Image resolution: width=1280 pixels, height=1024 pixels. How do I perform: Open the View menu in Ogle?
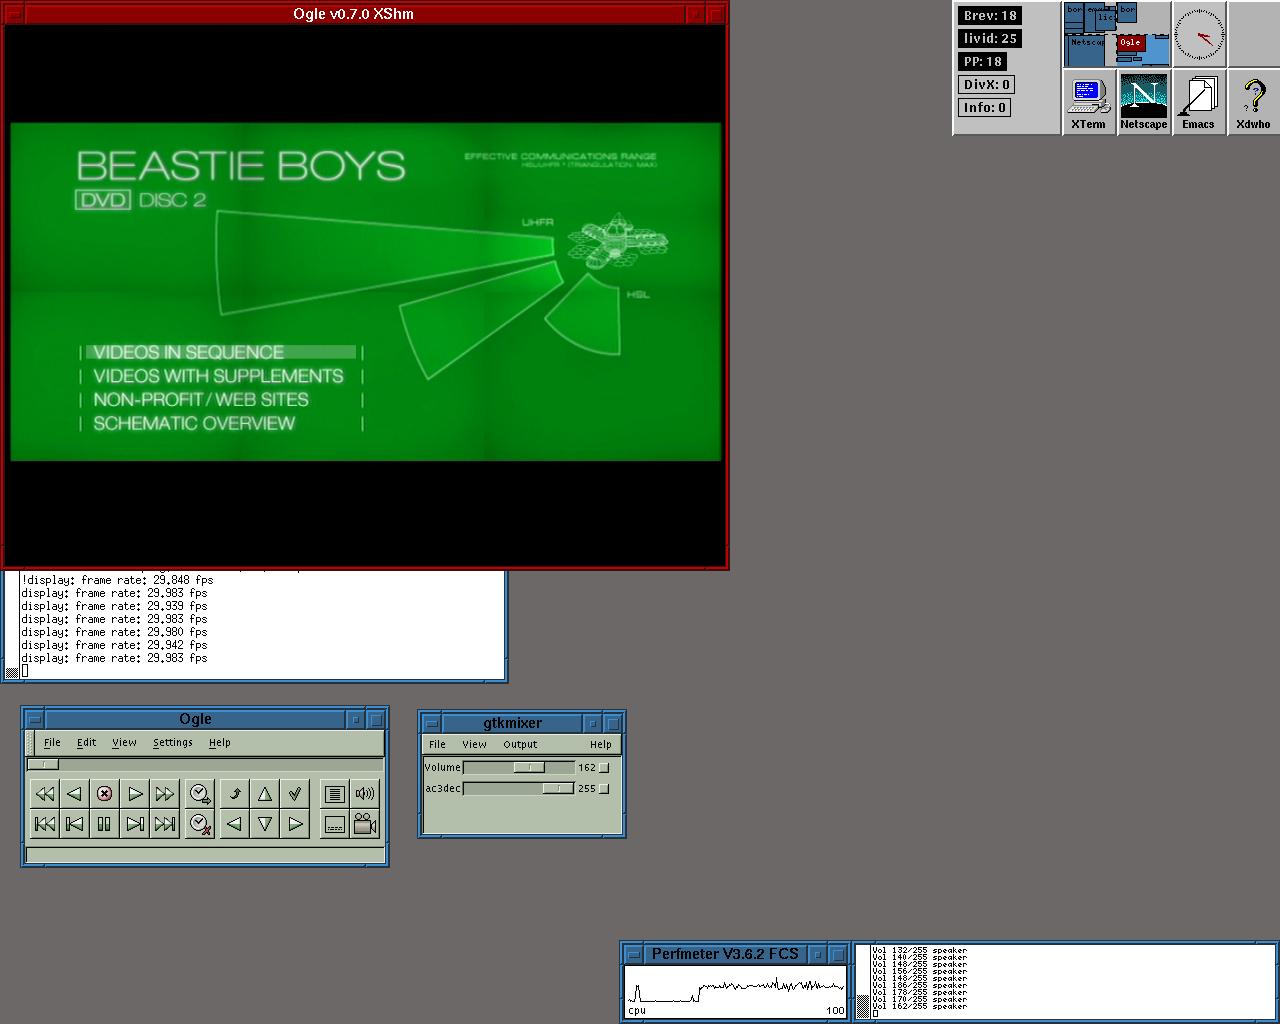coord(124,742)
